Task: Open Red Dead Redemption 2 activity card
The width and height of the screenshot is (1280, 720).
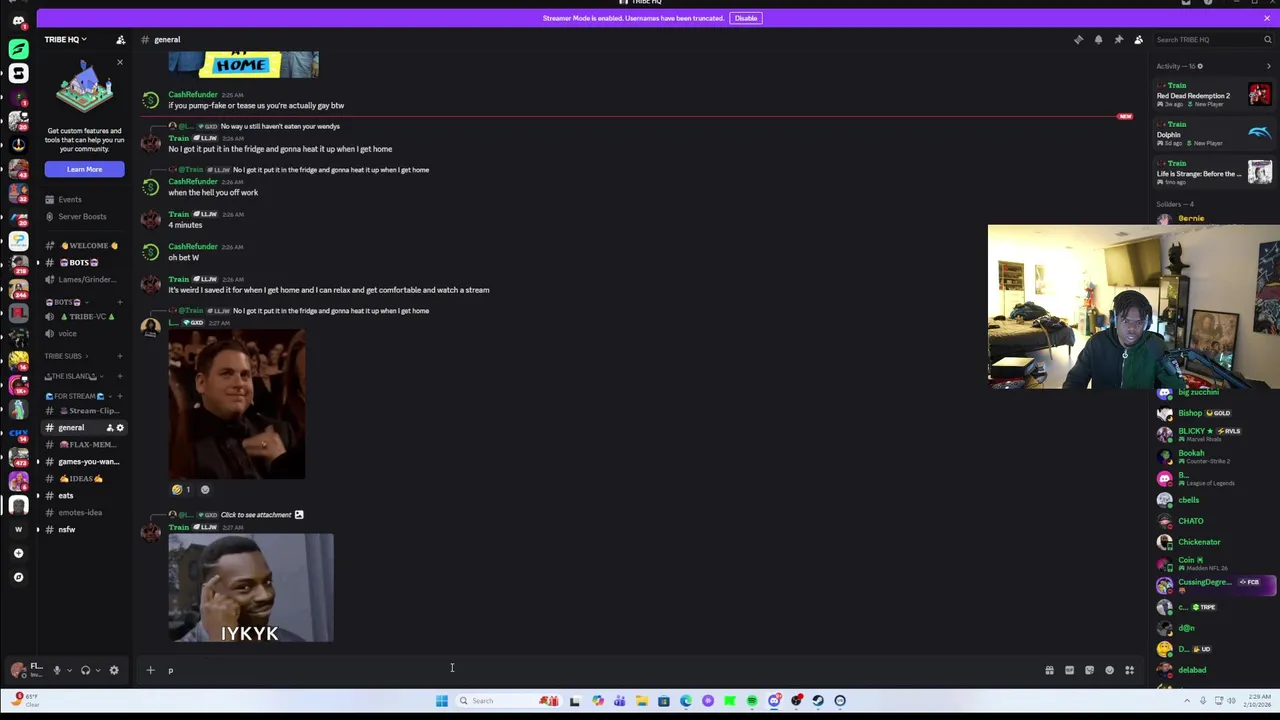Action: point(1214,96)
